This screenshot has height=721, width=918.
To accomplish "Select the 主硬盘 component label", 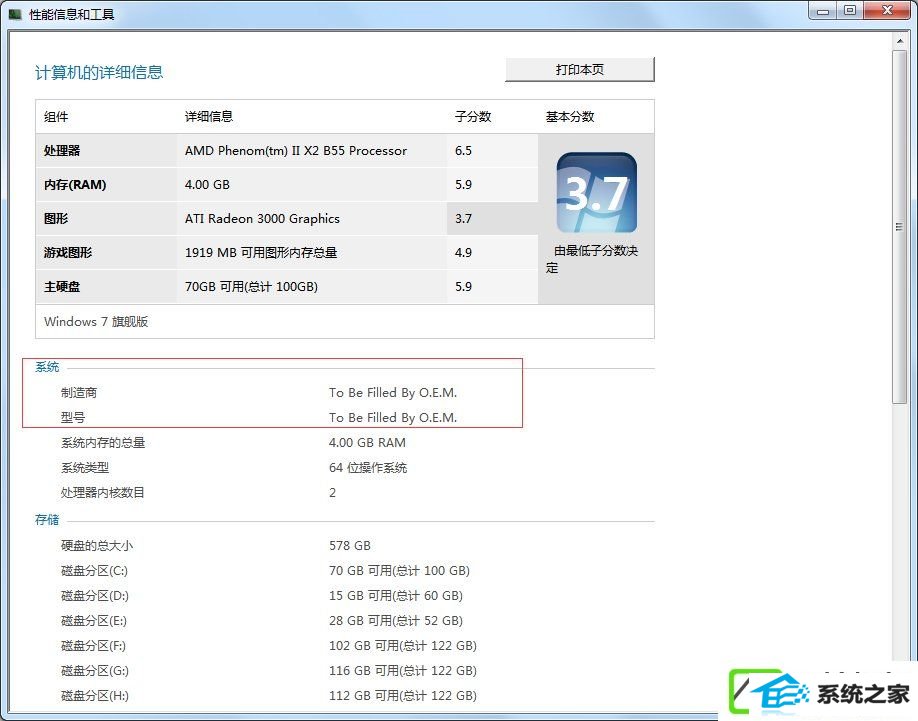I will 62,286.
